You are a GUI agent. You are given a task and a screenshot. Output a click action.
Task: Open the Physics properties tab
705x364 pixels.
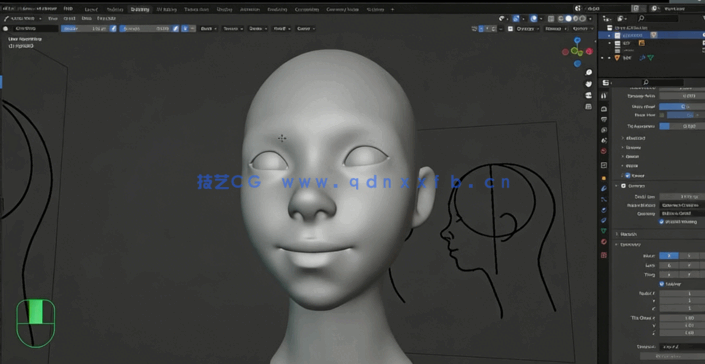click(x=604, y=210)
